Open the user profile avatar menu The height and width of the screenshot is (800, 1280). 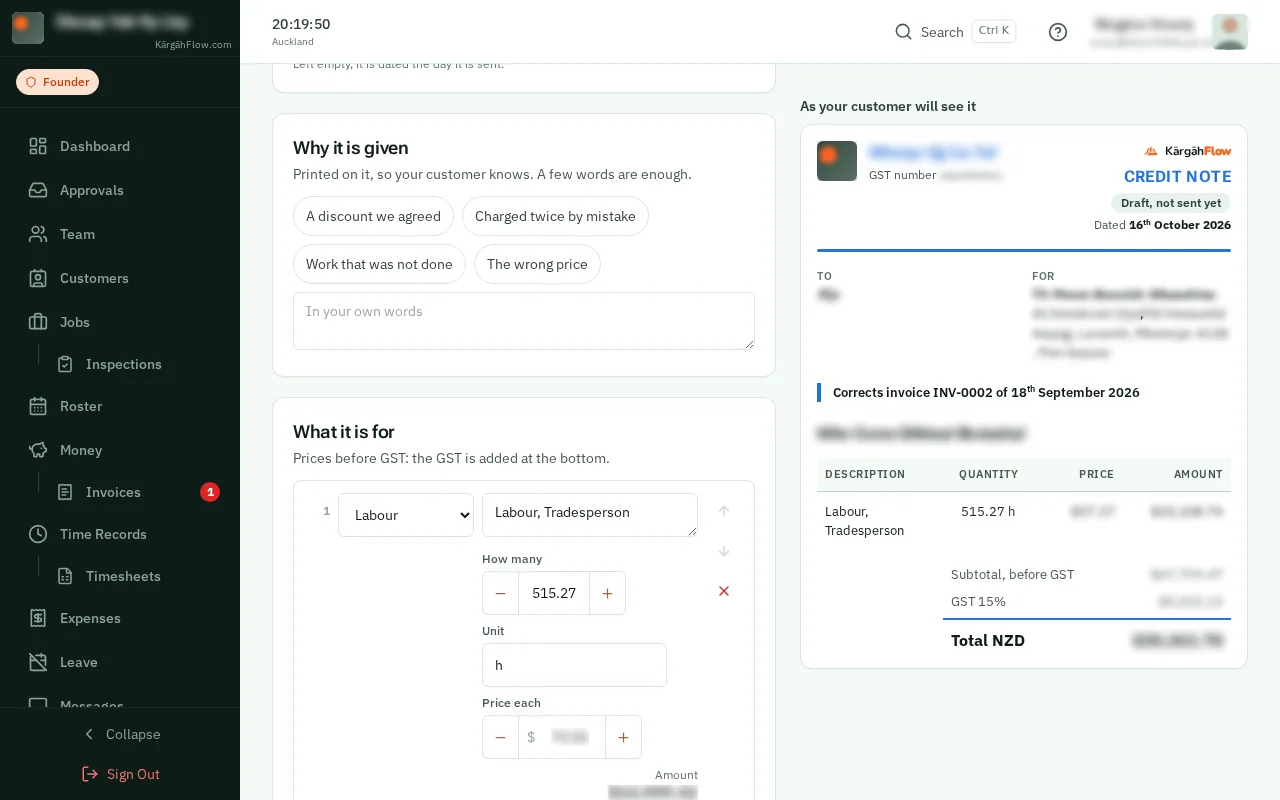(x=1229, y=32)
